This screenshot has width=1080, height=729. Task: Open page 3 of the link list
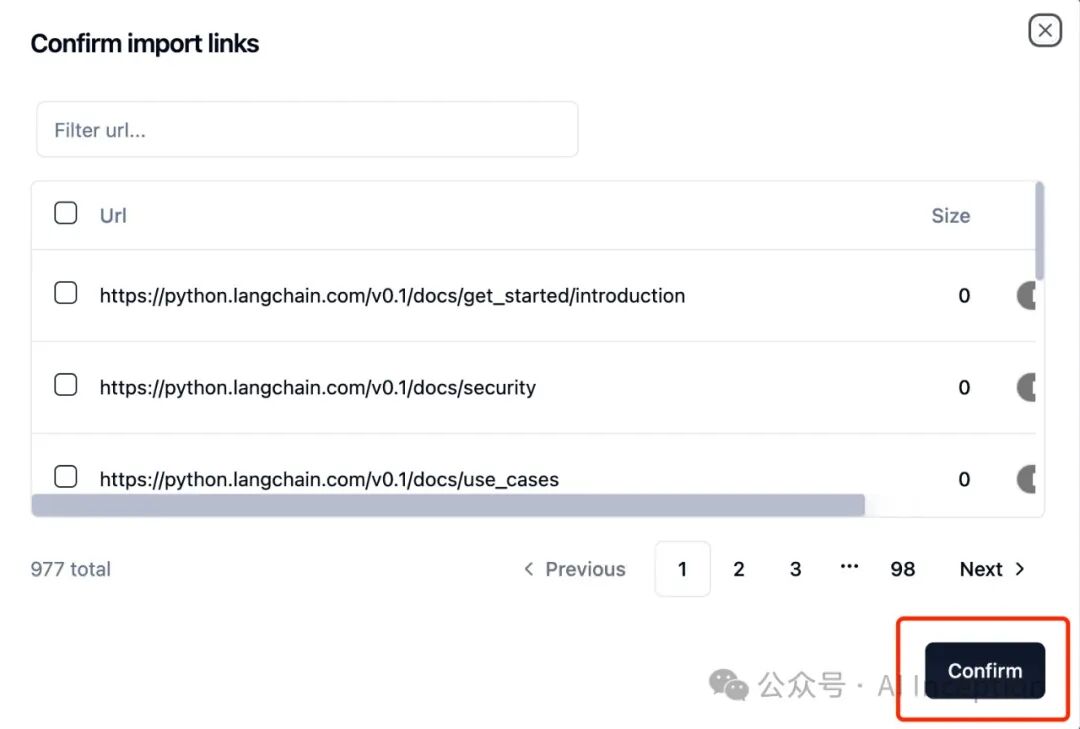[796, 569]
